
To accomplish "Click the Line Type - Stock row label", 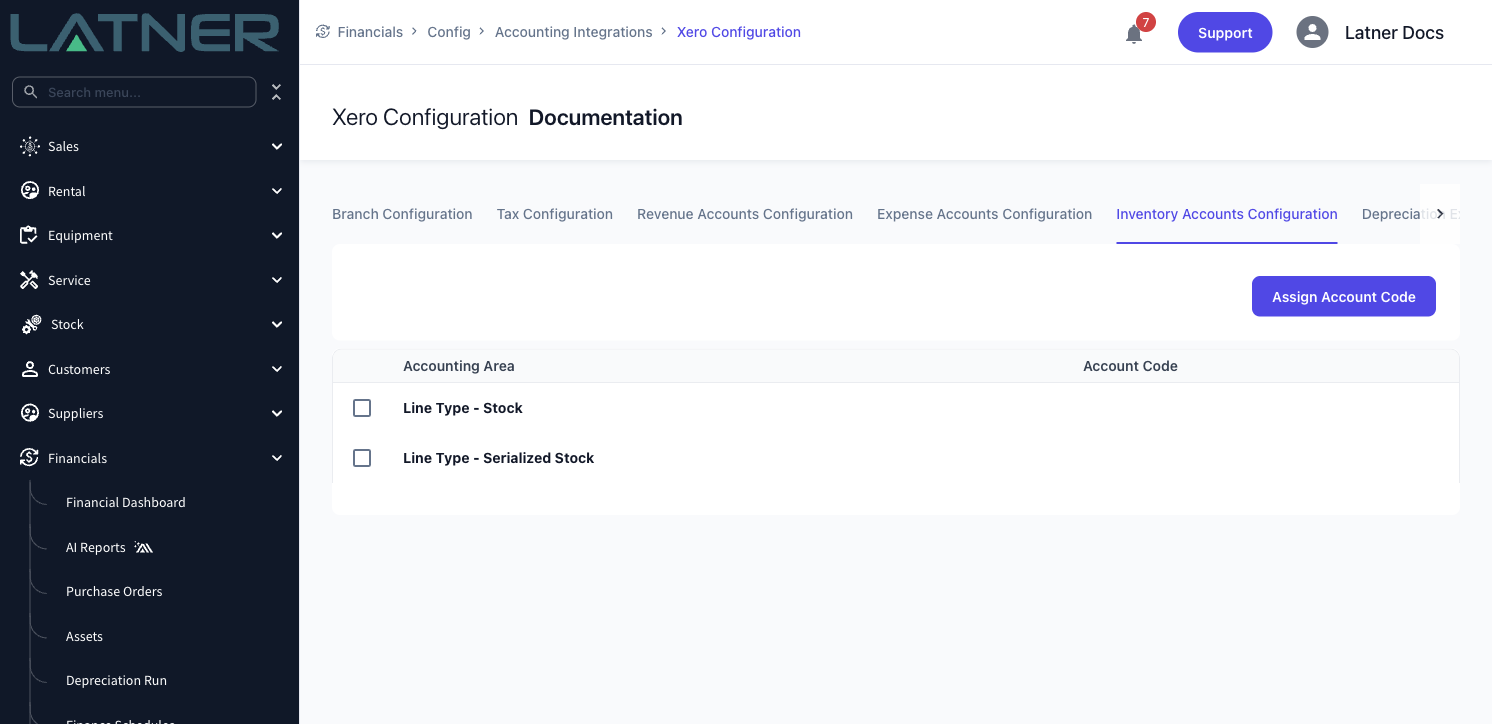I will (463, 408).
